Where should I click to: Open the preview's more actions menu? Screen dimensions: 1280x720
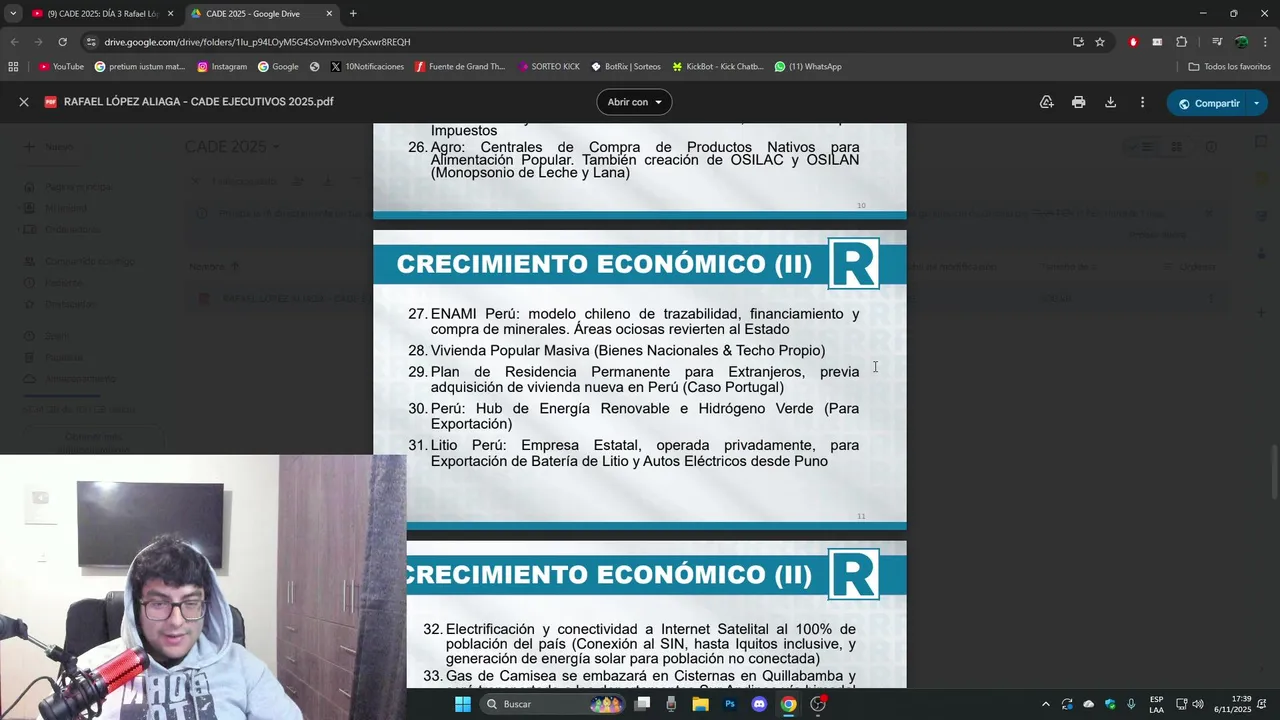[x=1142, y=102]
